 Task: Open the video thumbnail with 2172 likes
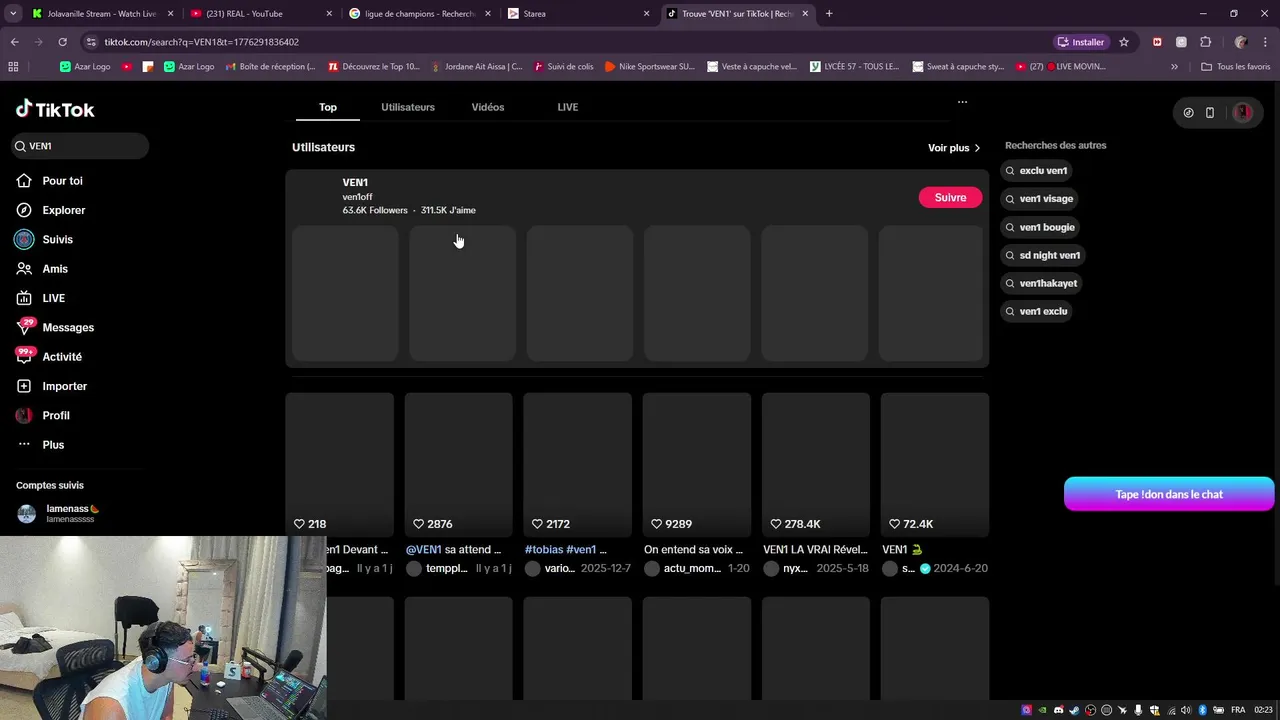click(578, 464)
